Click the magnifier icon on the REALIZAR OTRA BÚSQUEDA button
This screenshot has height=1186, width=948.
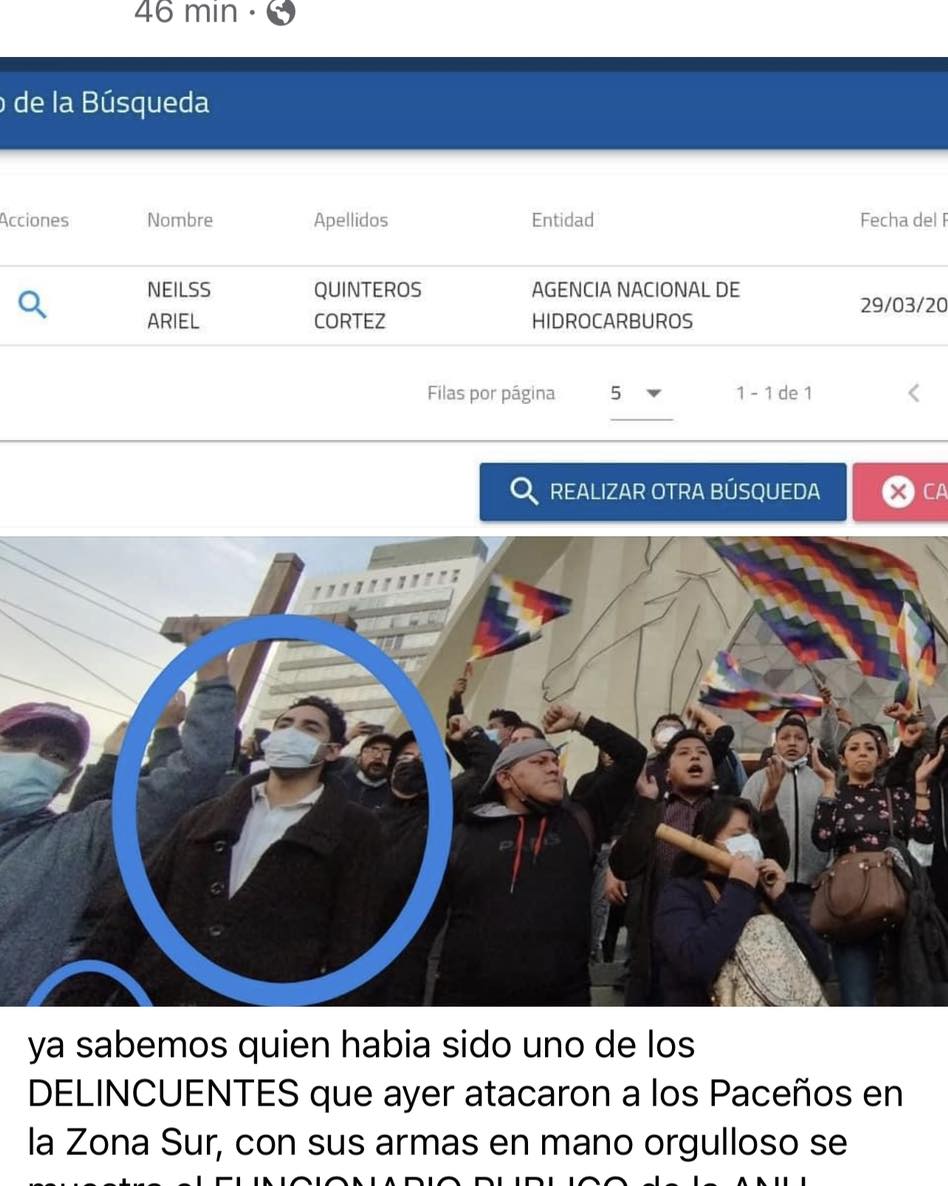tap(523, 491)
